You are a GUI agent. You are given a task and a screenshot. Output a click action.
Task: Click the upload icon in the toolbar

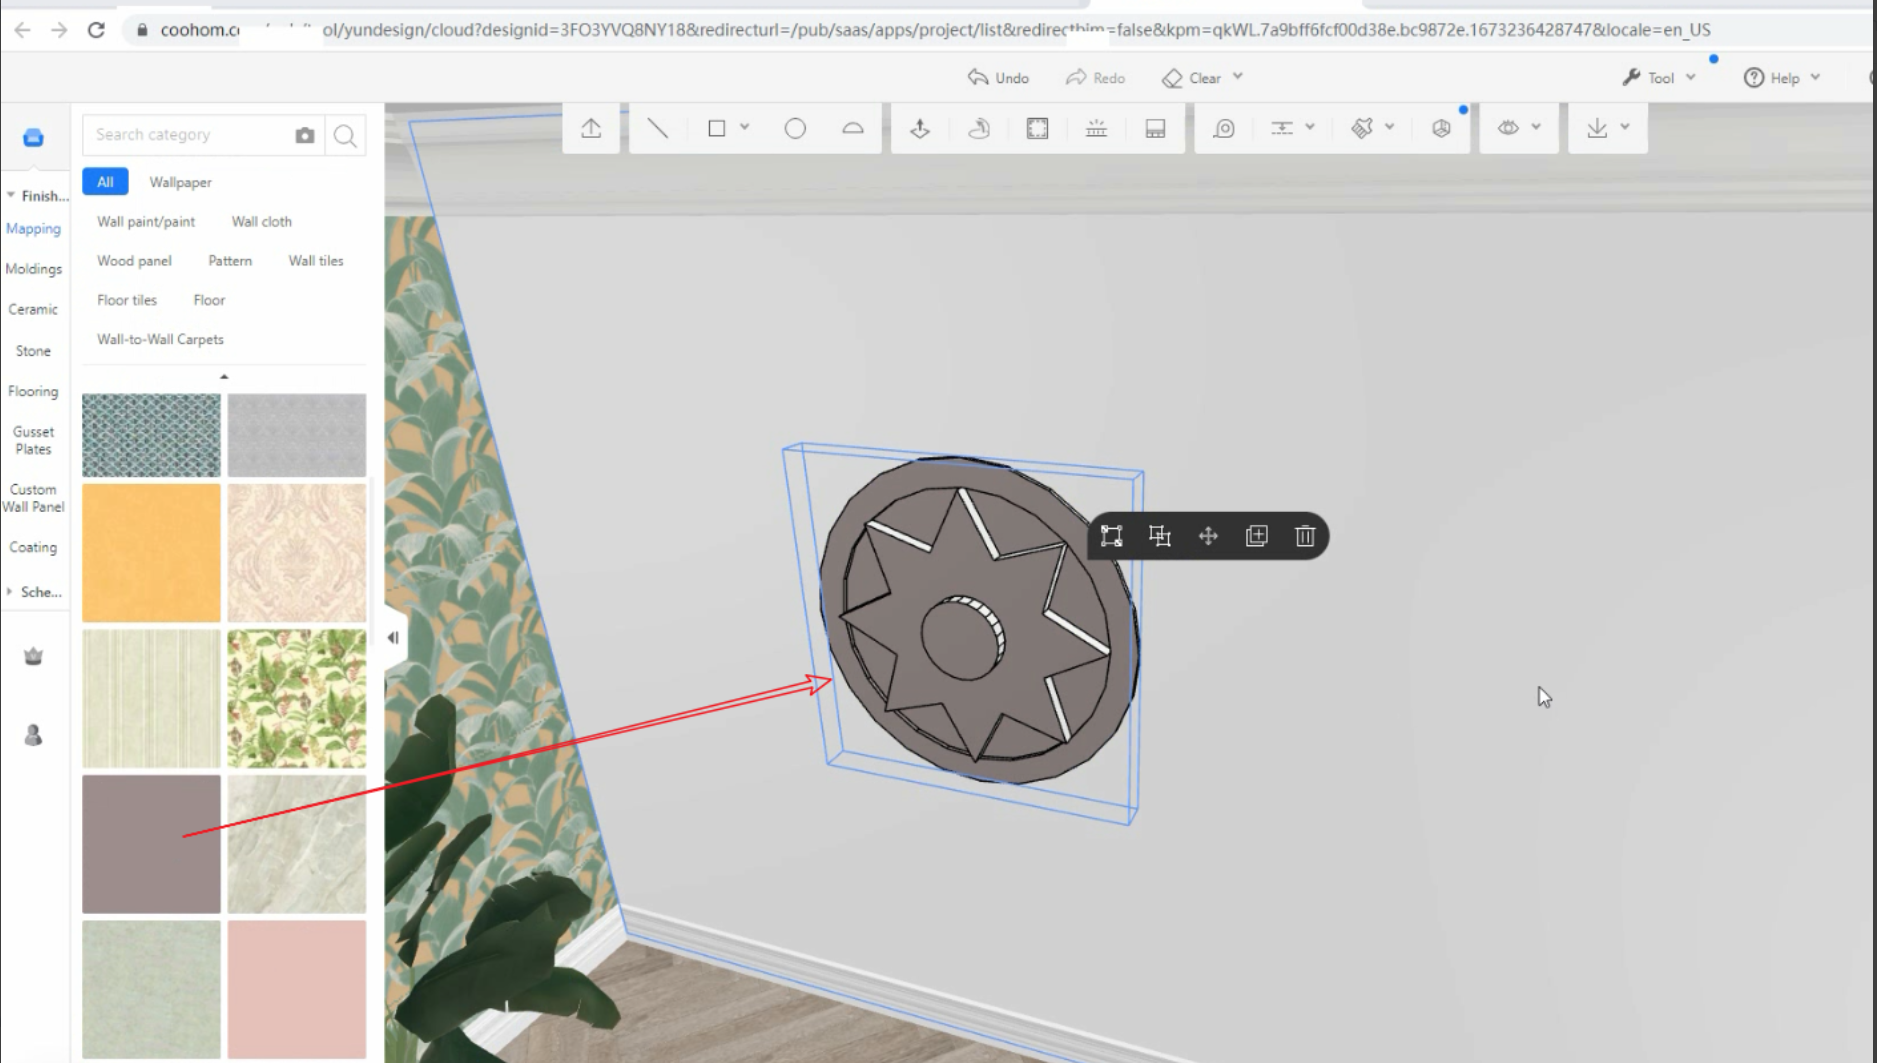[591, 128]
